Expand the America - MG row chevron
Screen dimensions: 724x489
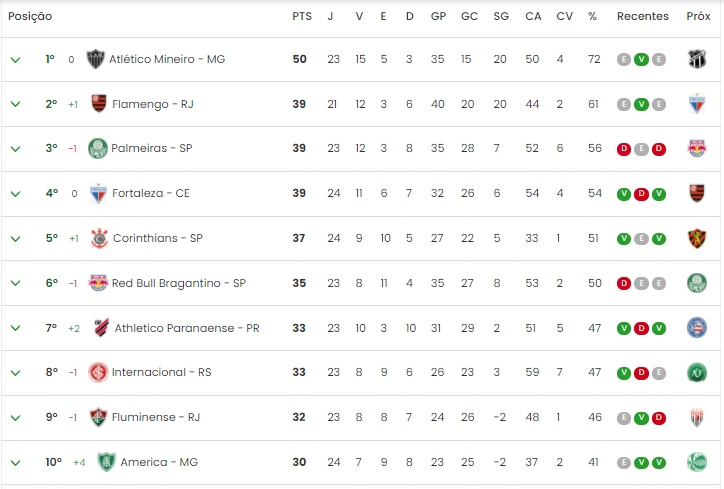15,463
